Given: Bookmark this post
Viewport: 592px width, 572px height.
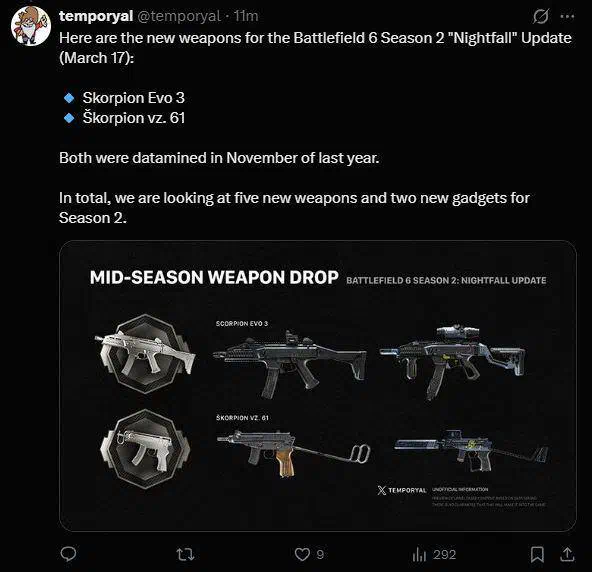Looking at the screenshot, I should coord(537,554).
